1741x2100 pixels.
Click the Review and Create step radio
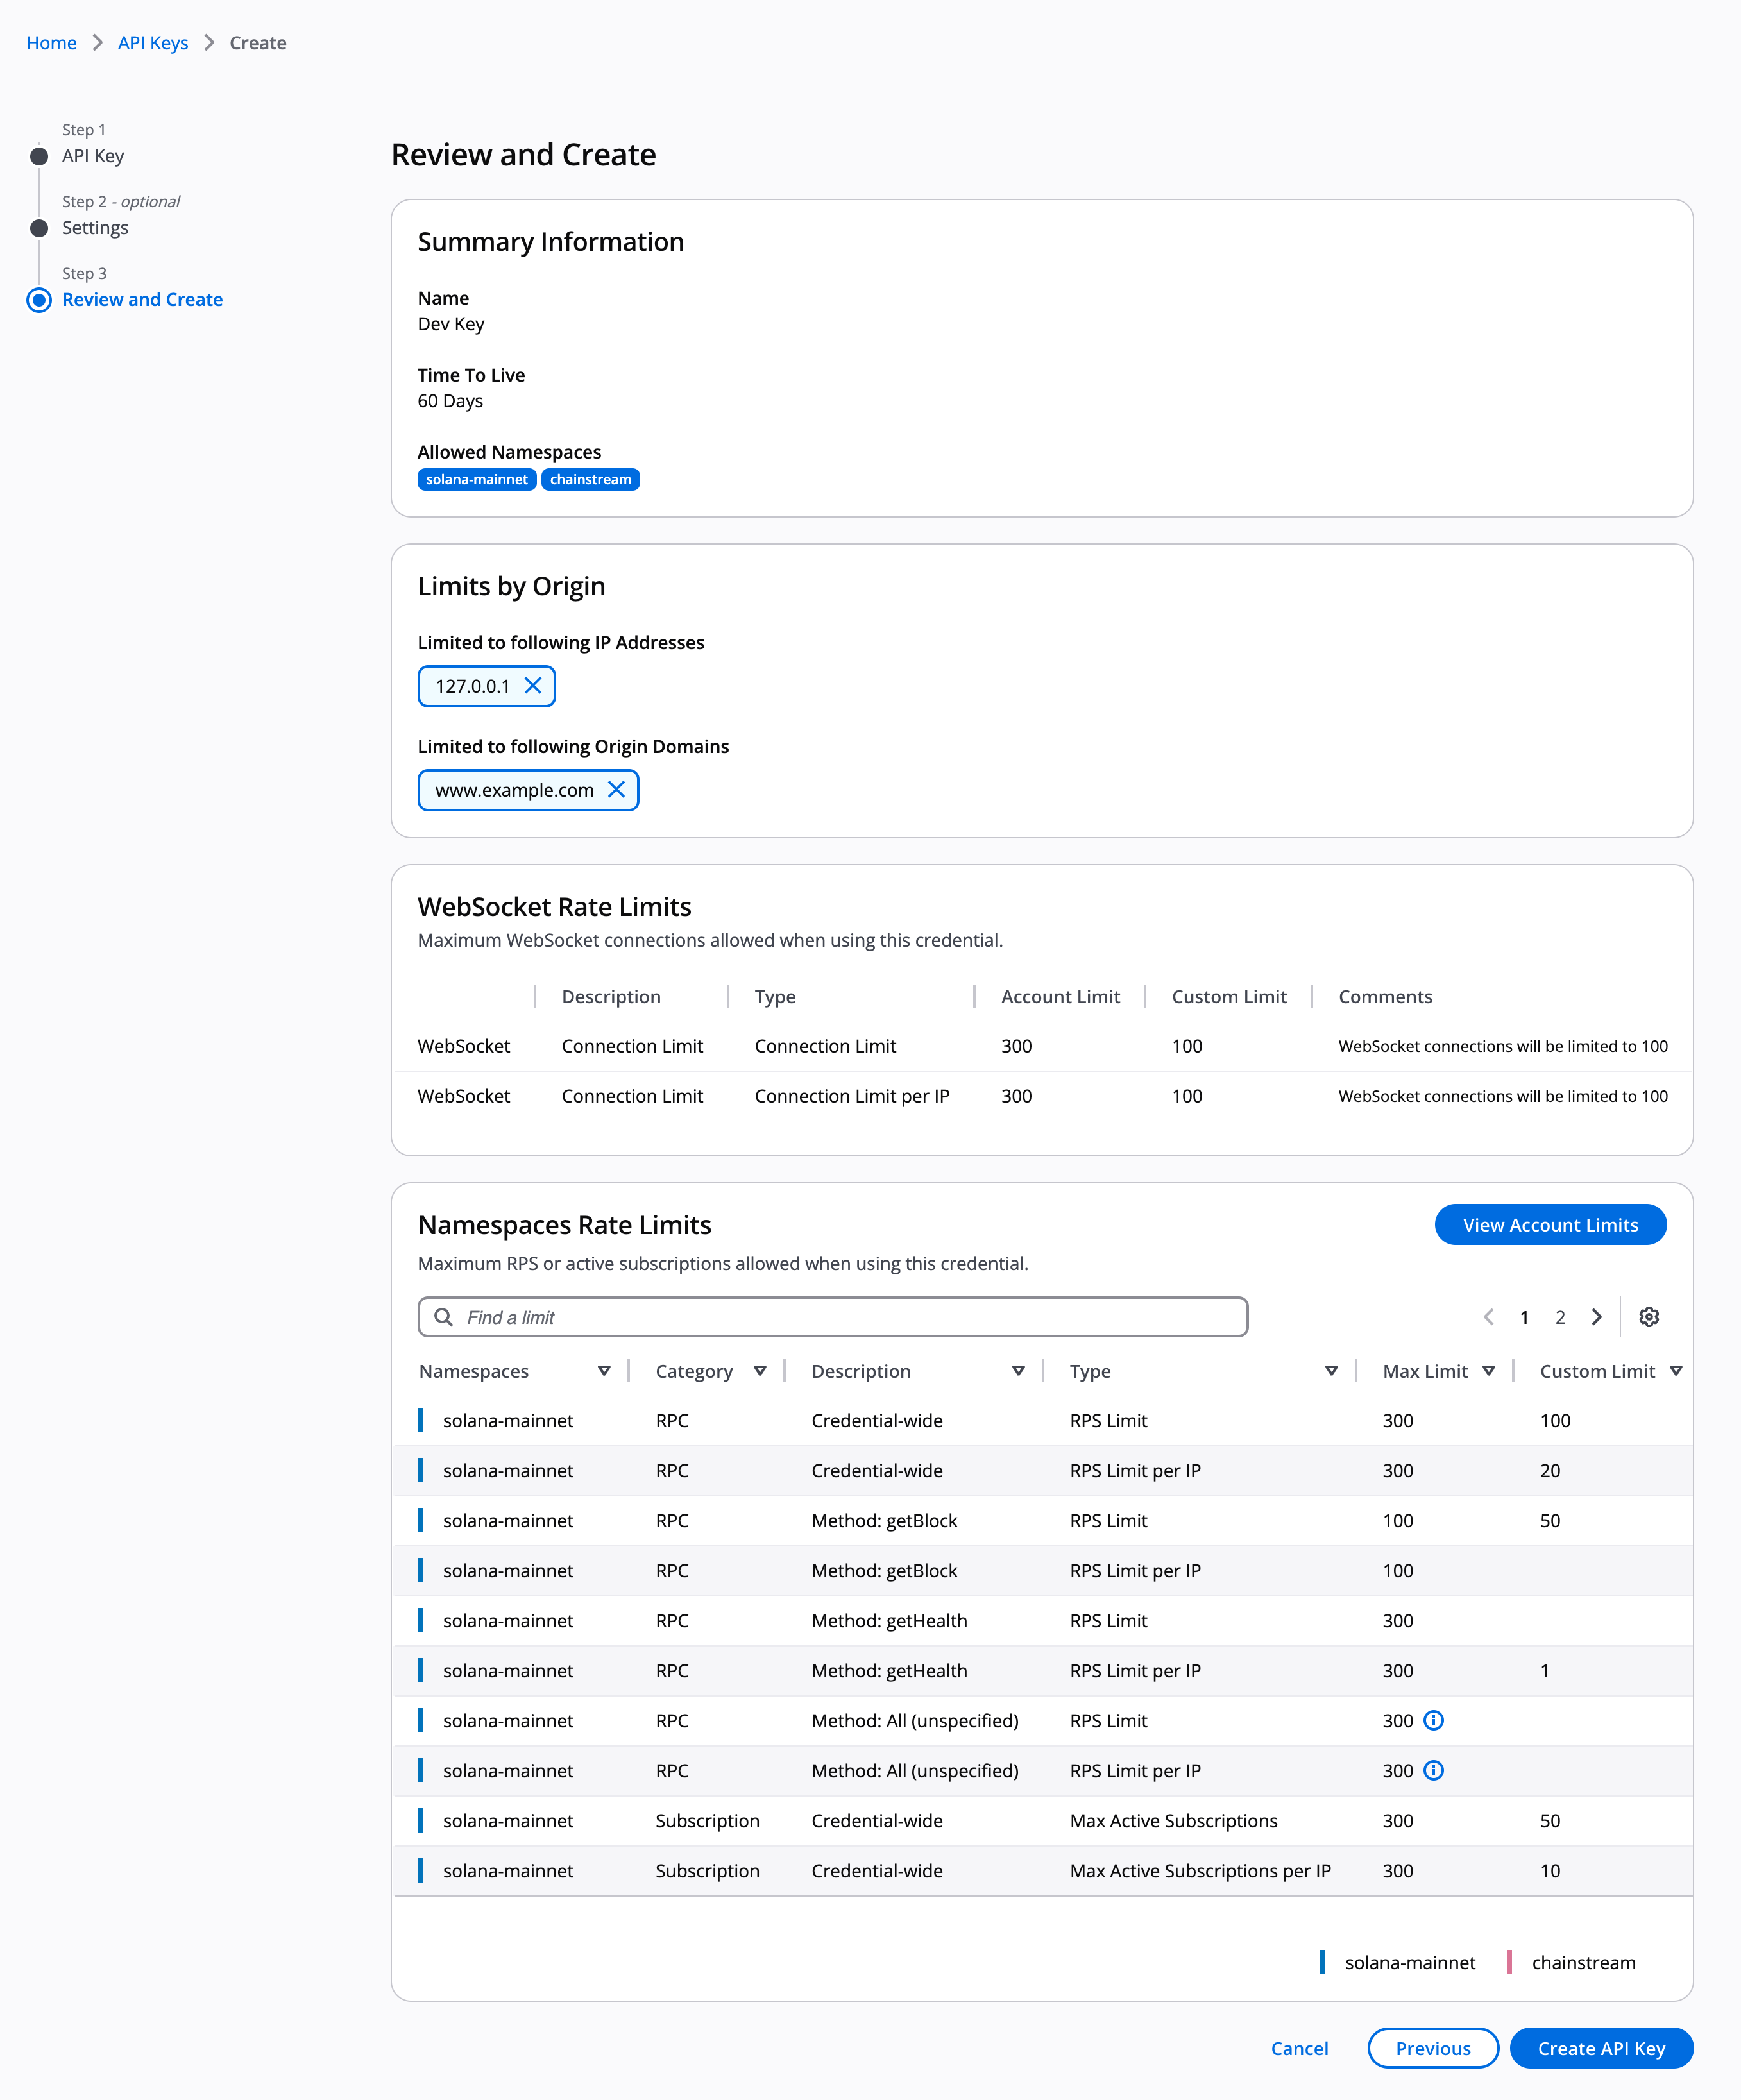tap(39, 299)
